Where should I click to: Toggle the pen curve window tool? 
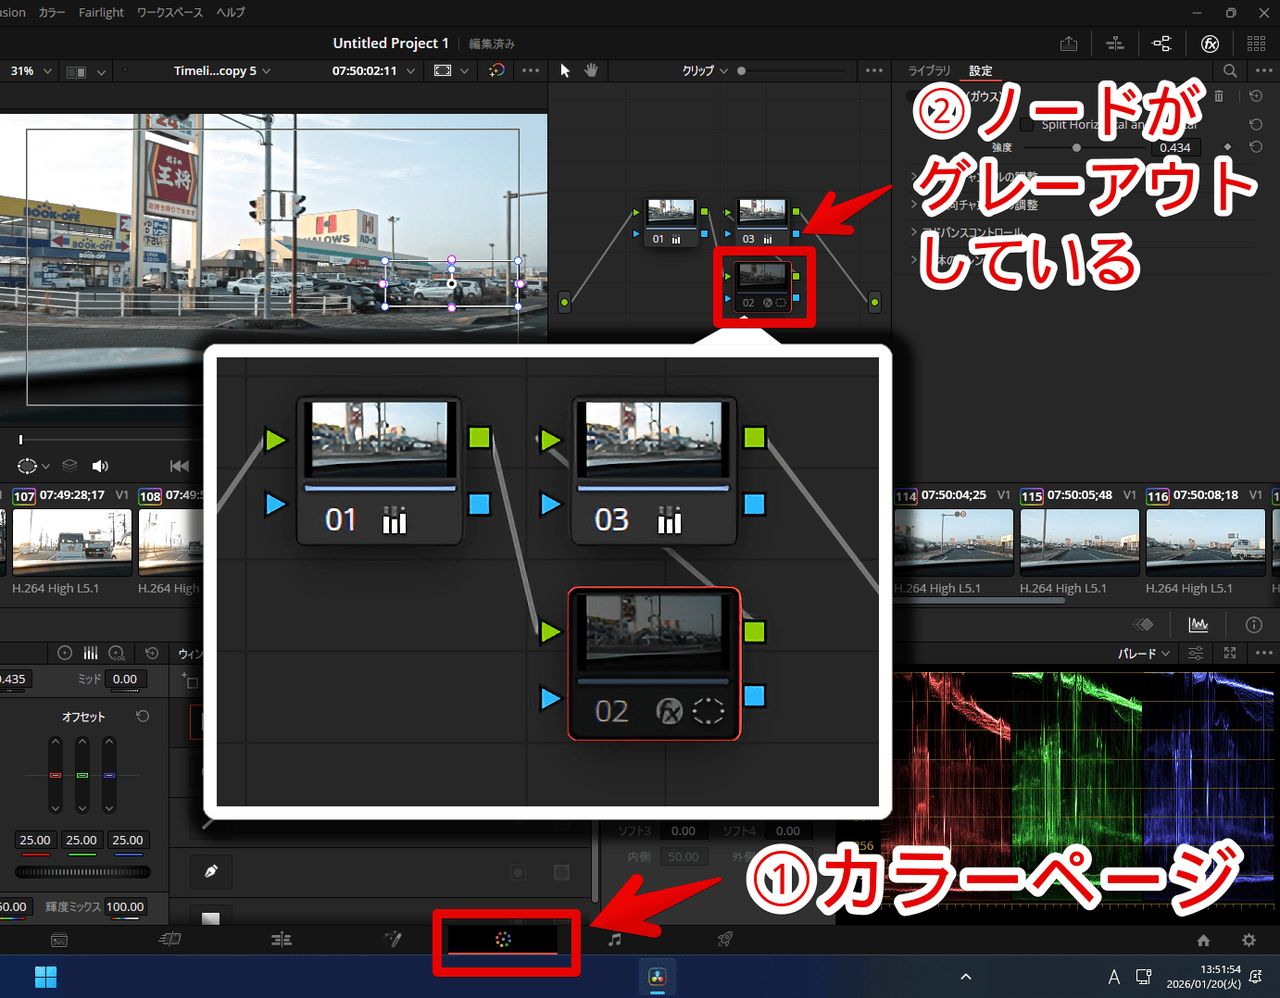tap(211, 871)
